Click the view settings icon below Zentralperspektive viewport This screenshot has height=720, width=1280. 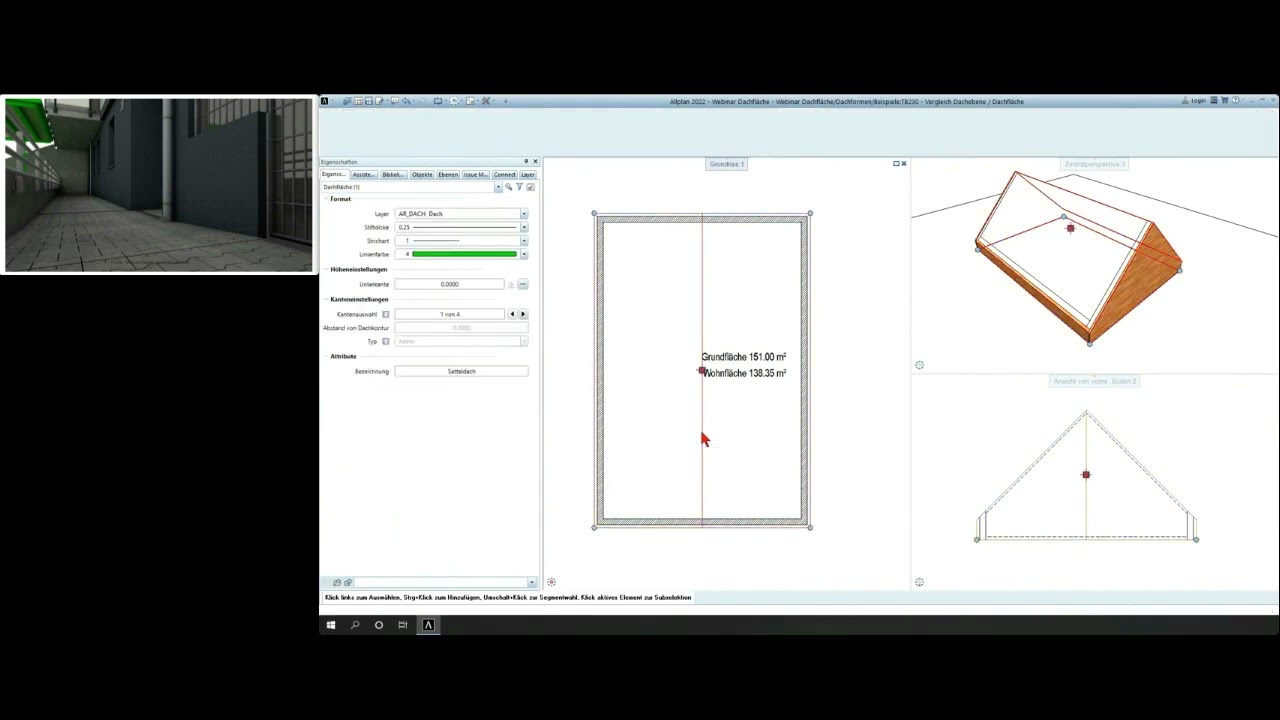click(x=920, y=365)
